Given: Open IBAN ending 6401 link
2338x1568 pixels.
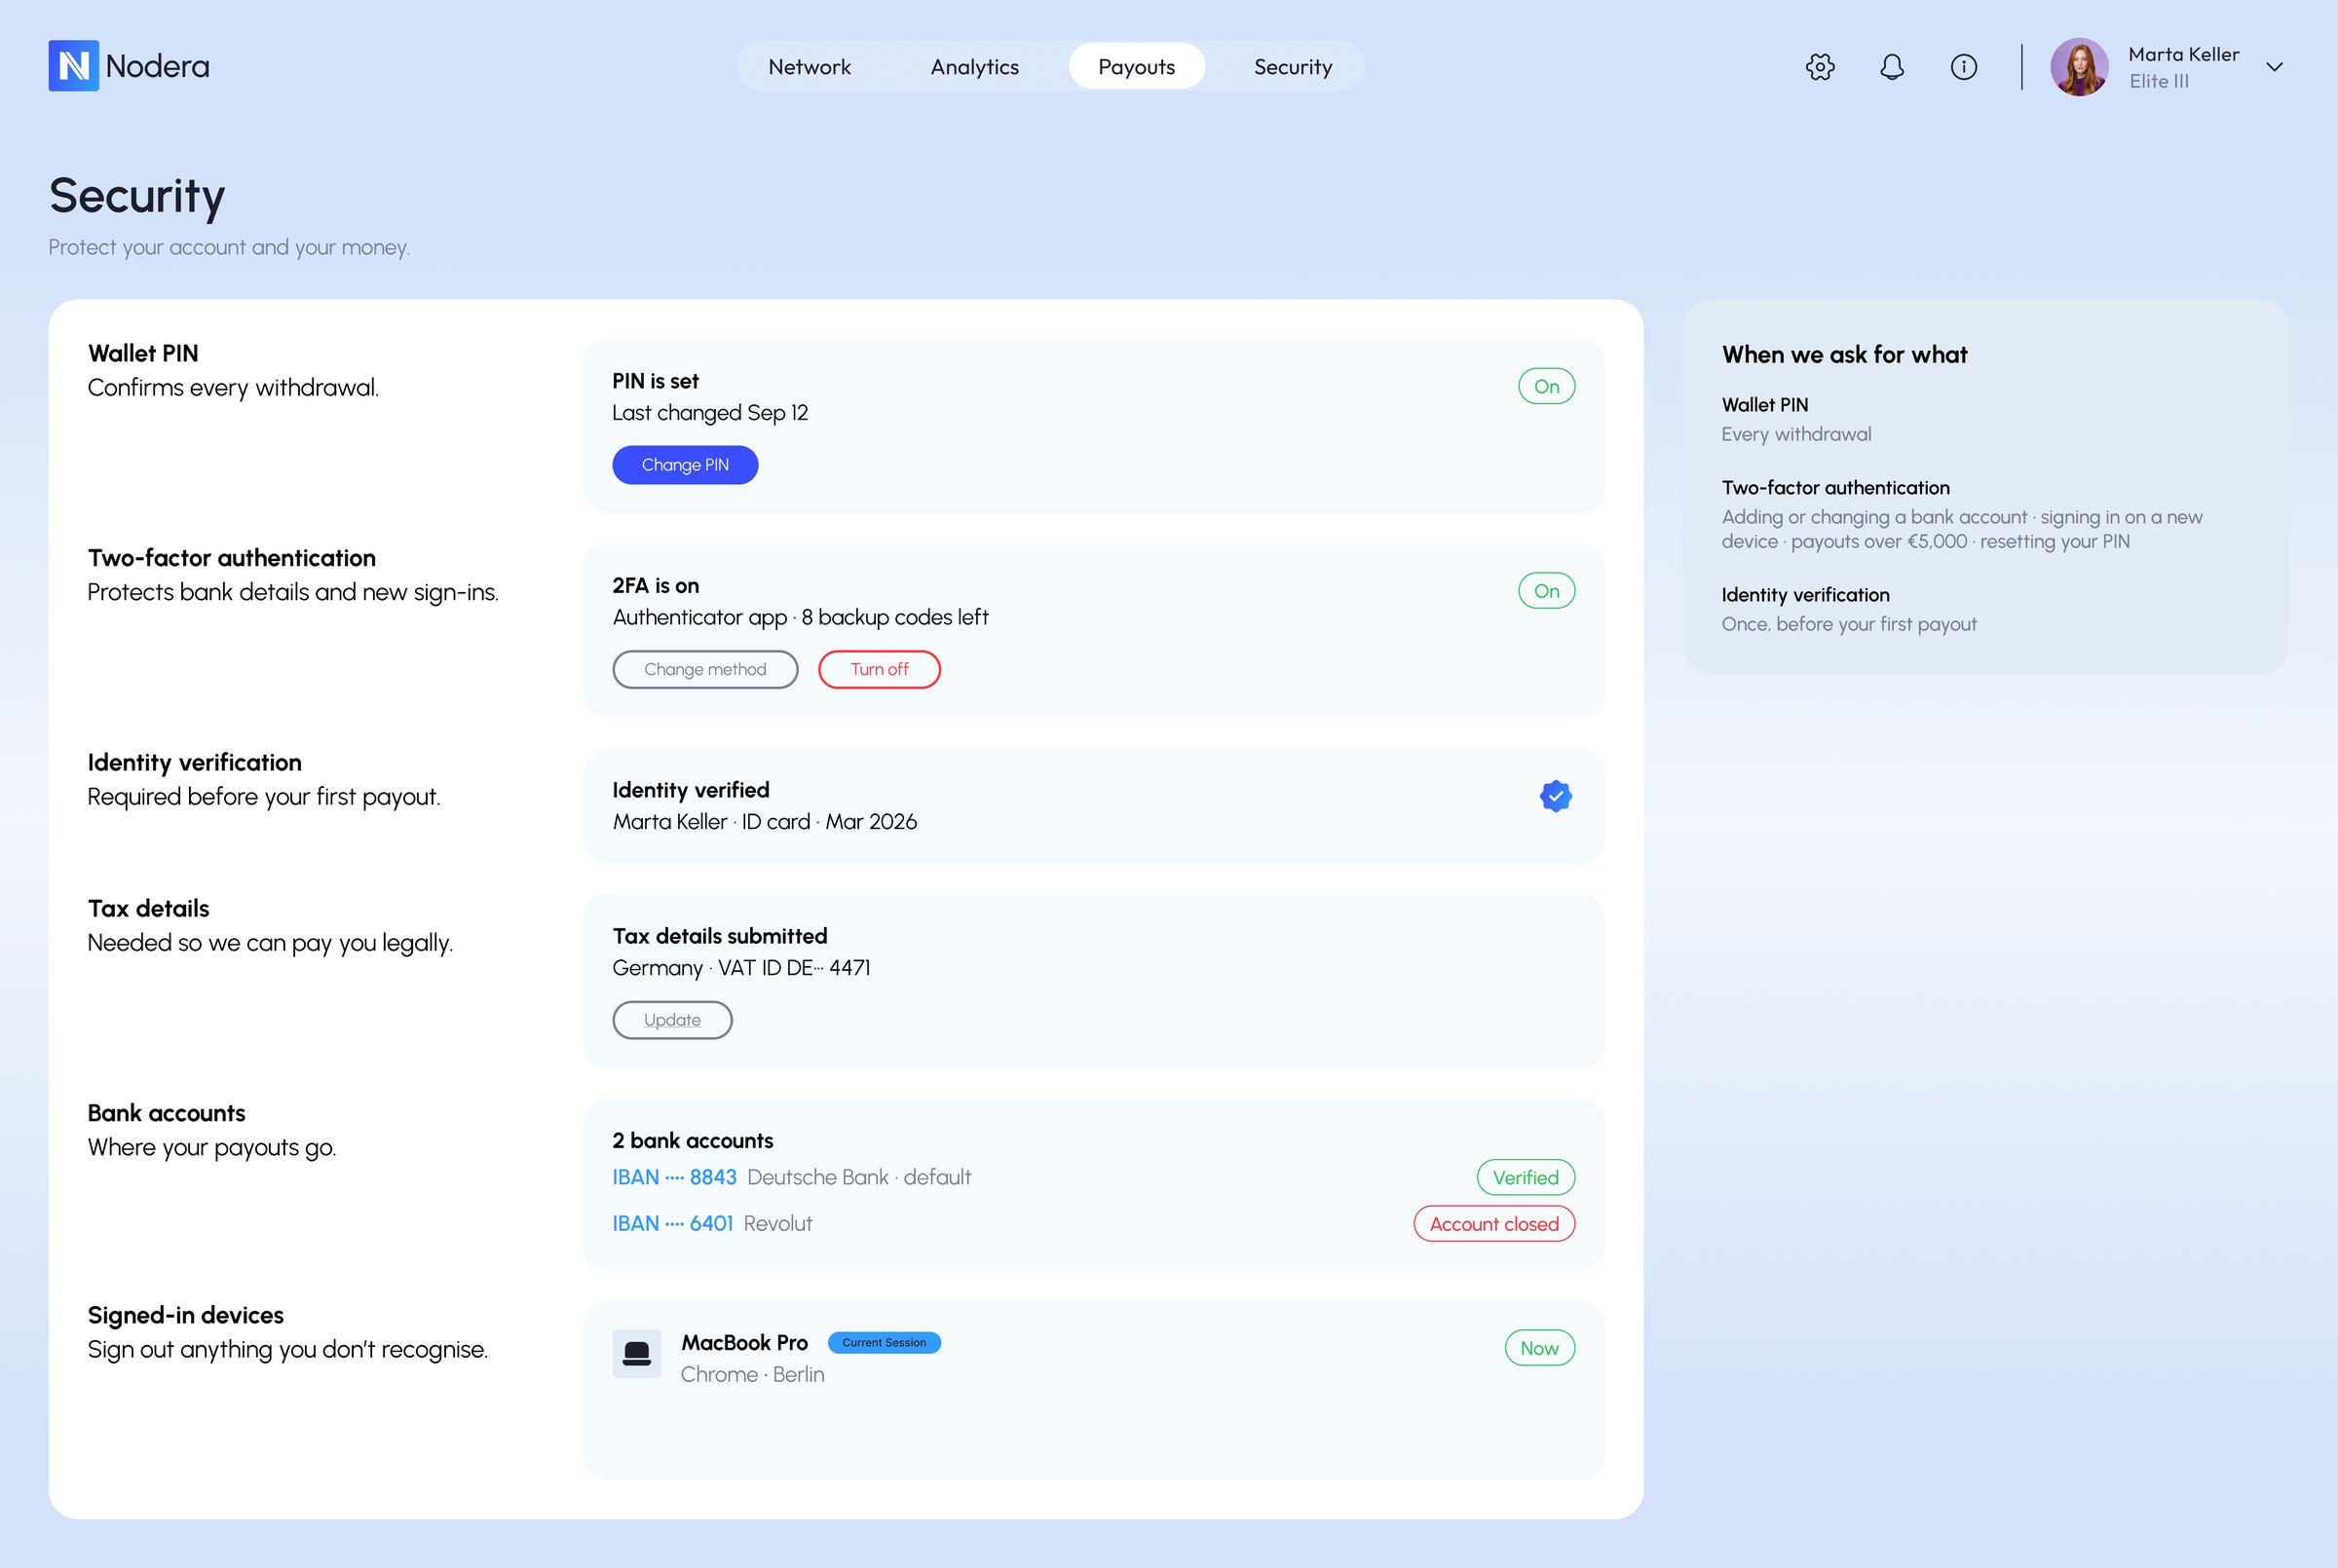Looking at the screenshot, I should (673, 1224).
